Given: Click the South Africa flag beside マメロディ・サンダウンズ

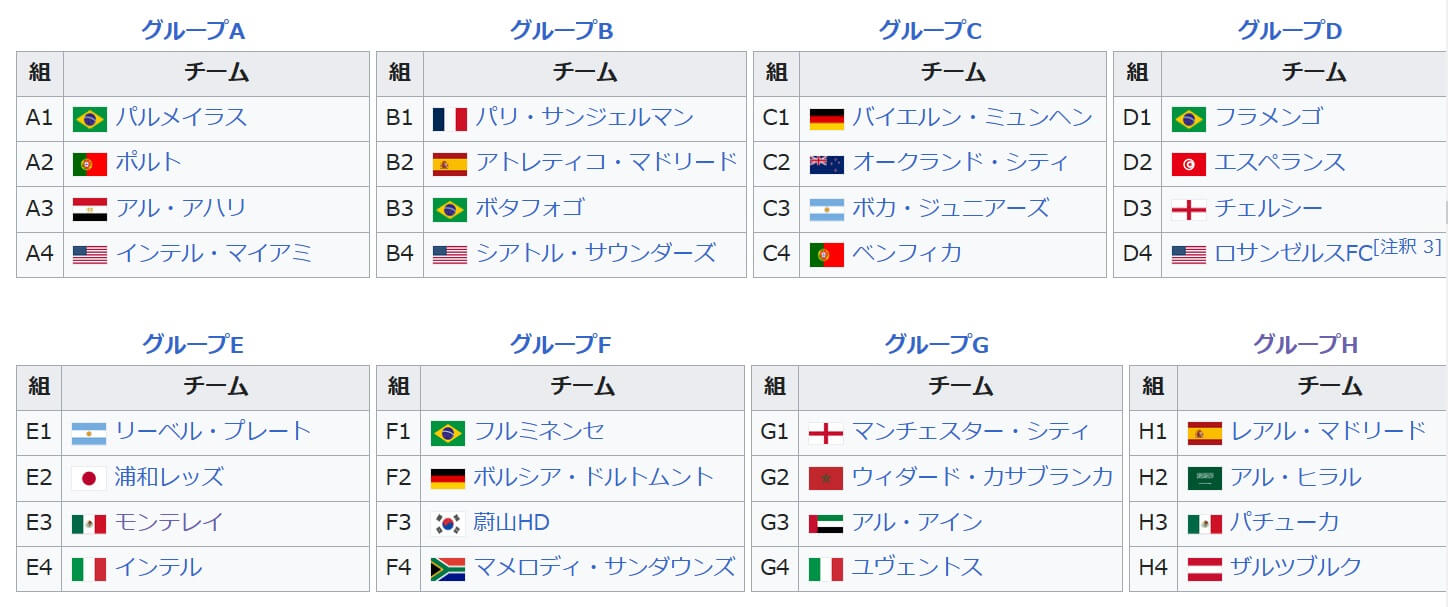Looking at the screenshot, I should [448, 569].
